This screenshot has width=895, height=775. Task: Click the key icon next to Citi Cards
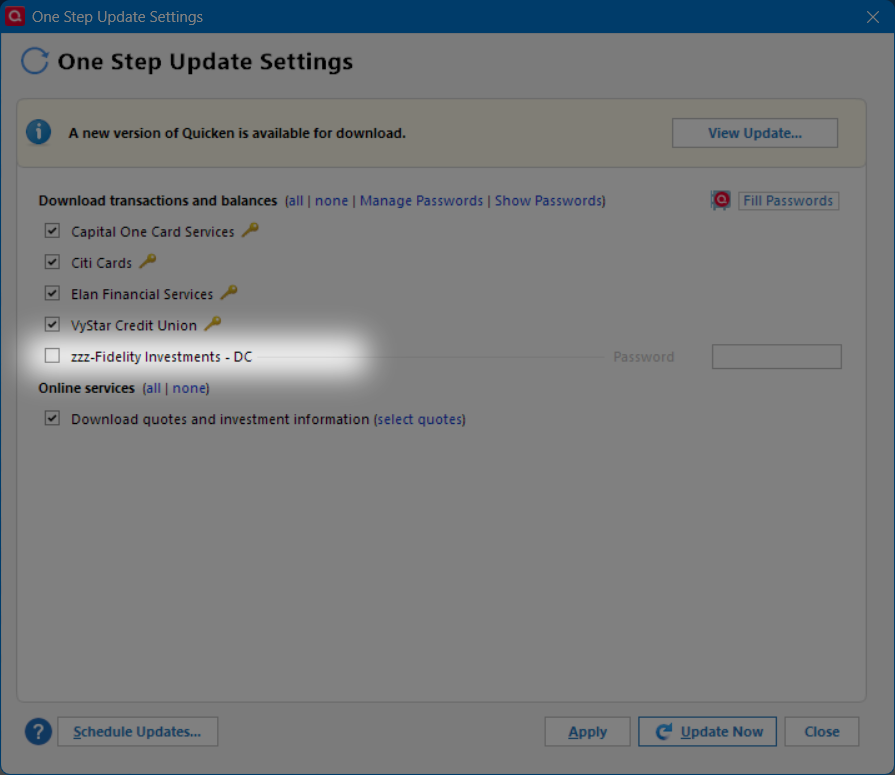click(148, 261)
